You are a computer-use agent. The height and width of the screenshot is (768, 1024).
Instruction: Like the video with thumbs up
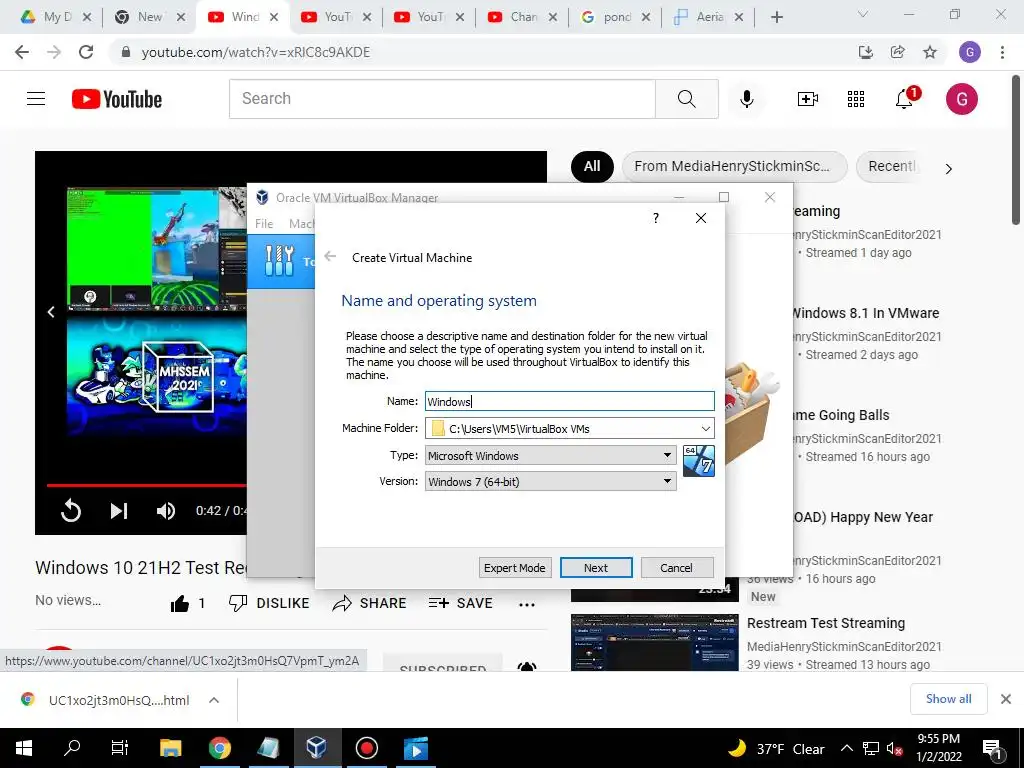[180, 603]
